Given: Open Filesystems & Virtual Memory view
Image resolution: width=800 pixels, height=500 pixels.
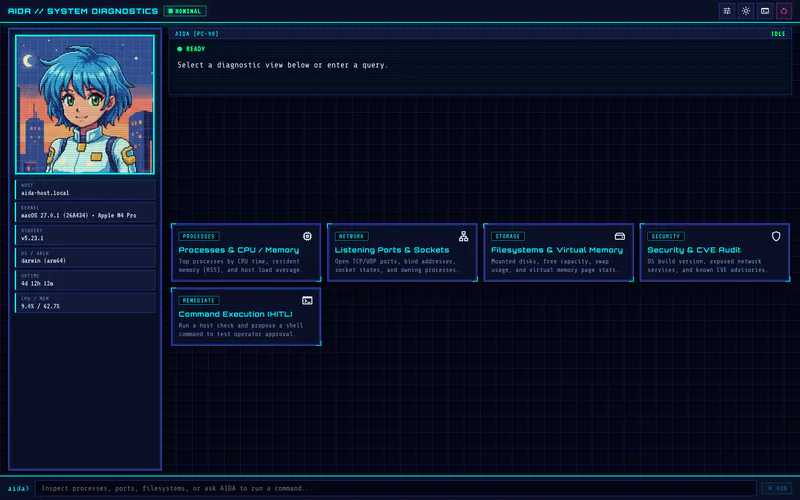Looking at the screenshot, I should pos(559,252).
